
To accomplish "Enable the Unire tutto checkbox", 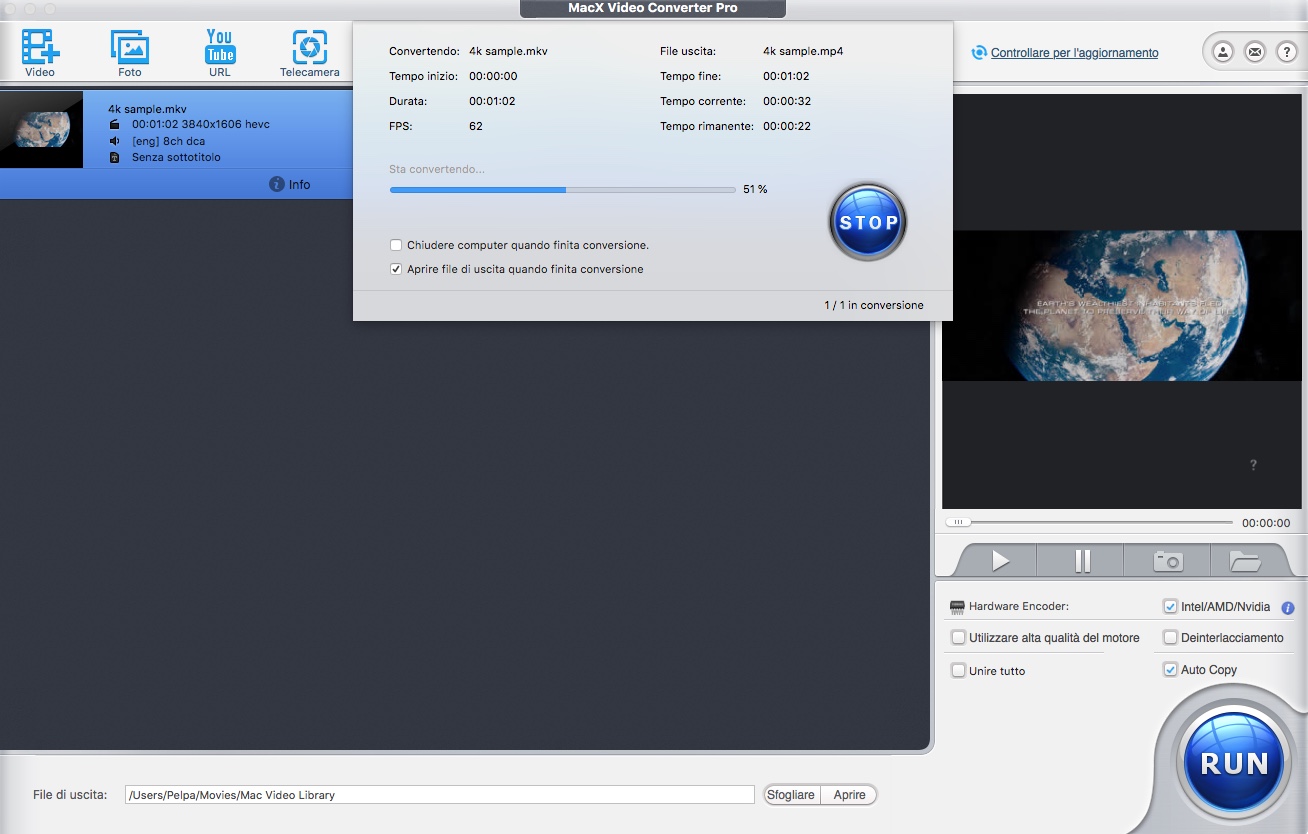I will (958, 670).
